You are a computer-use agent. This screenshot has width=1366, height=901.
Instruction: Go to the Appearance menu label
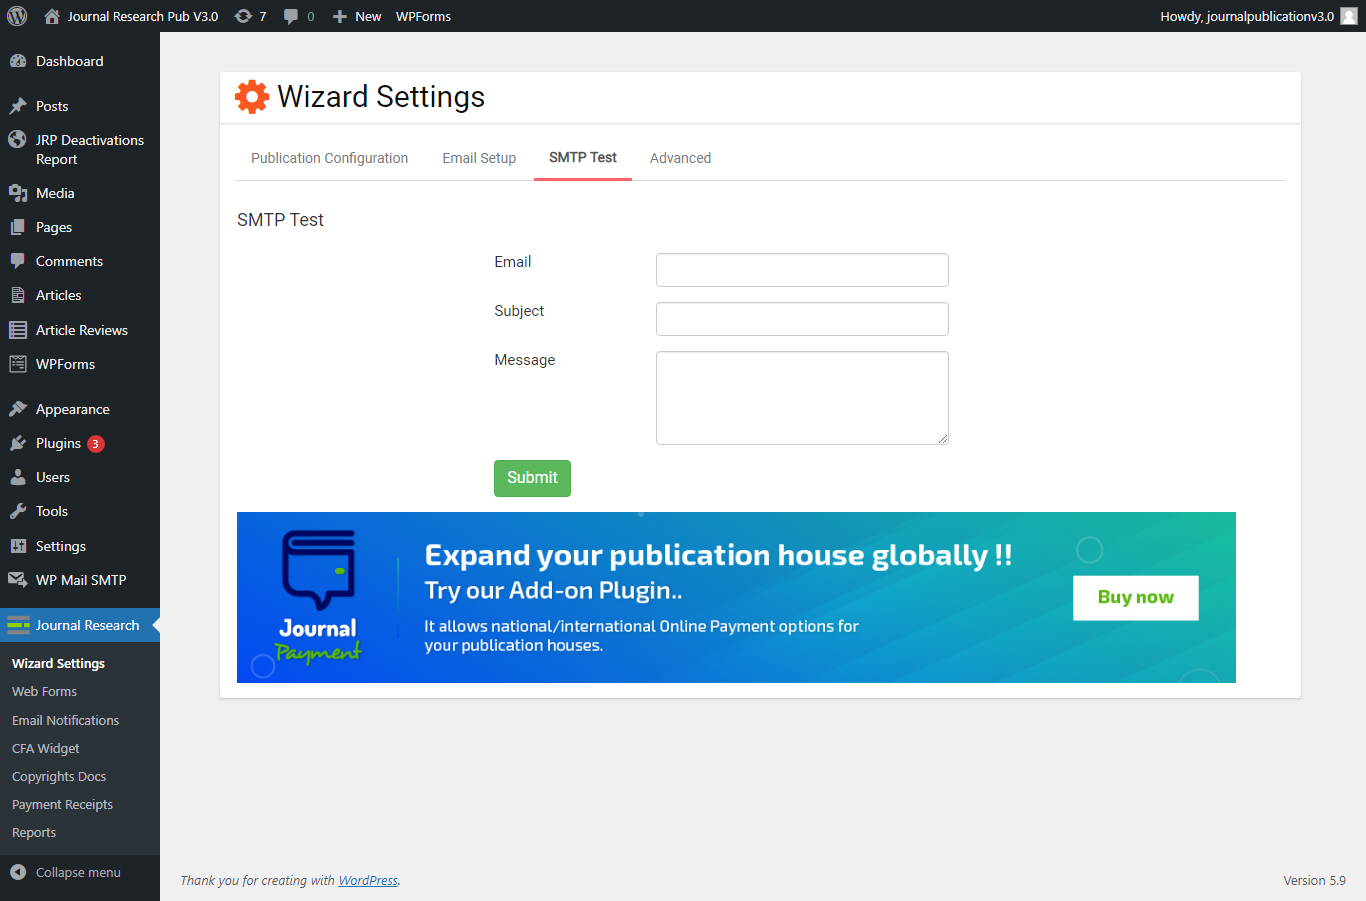[x=73, y=409]
